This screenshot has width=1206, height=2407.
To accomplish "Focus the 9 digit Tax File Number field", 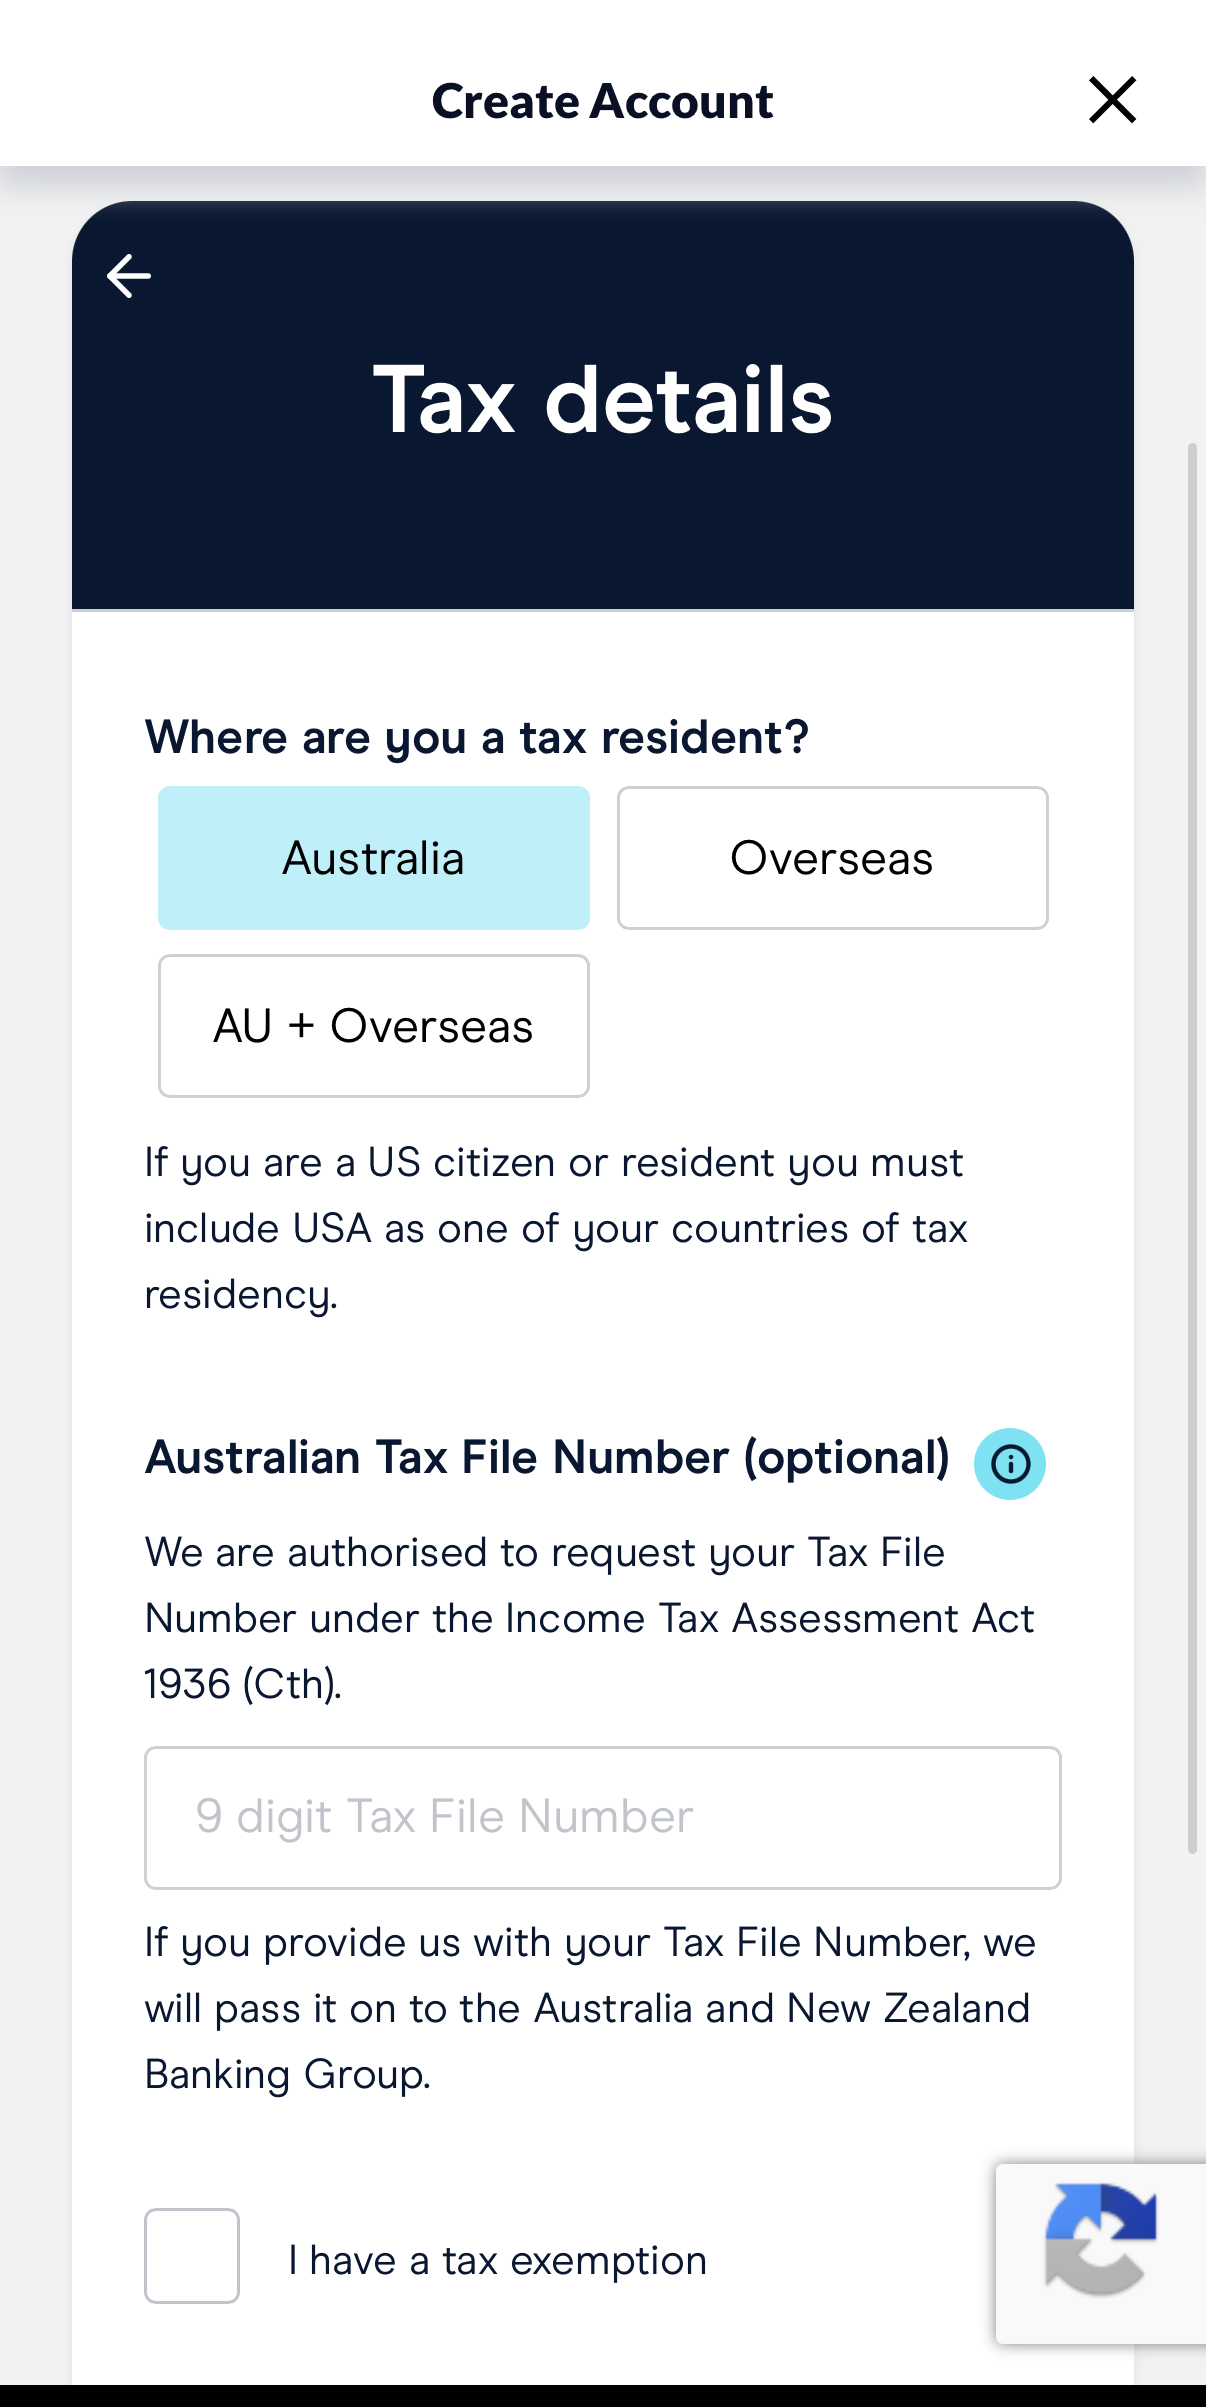I will [x=602, y=1817].
